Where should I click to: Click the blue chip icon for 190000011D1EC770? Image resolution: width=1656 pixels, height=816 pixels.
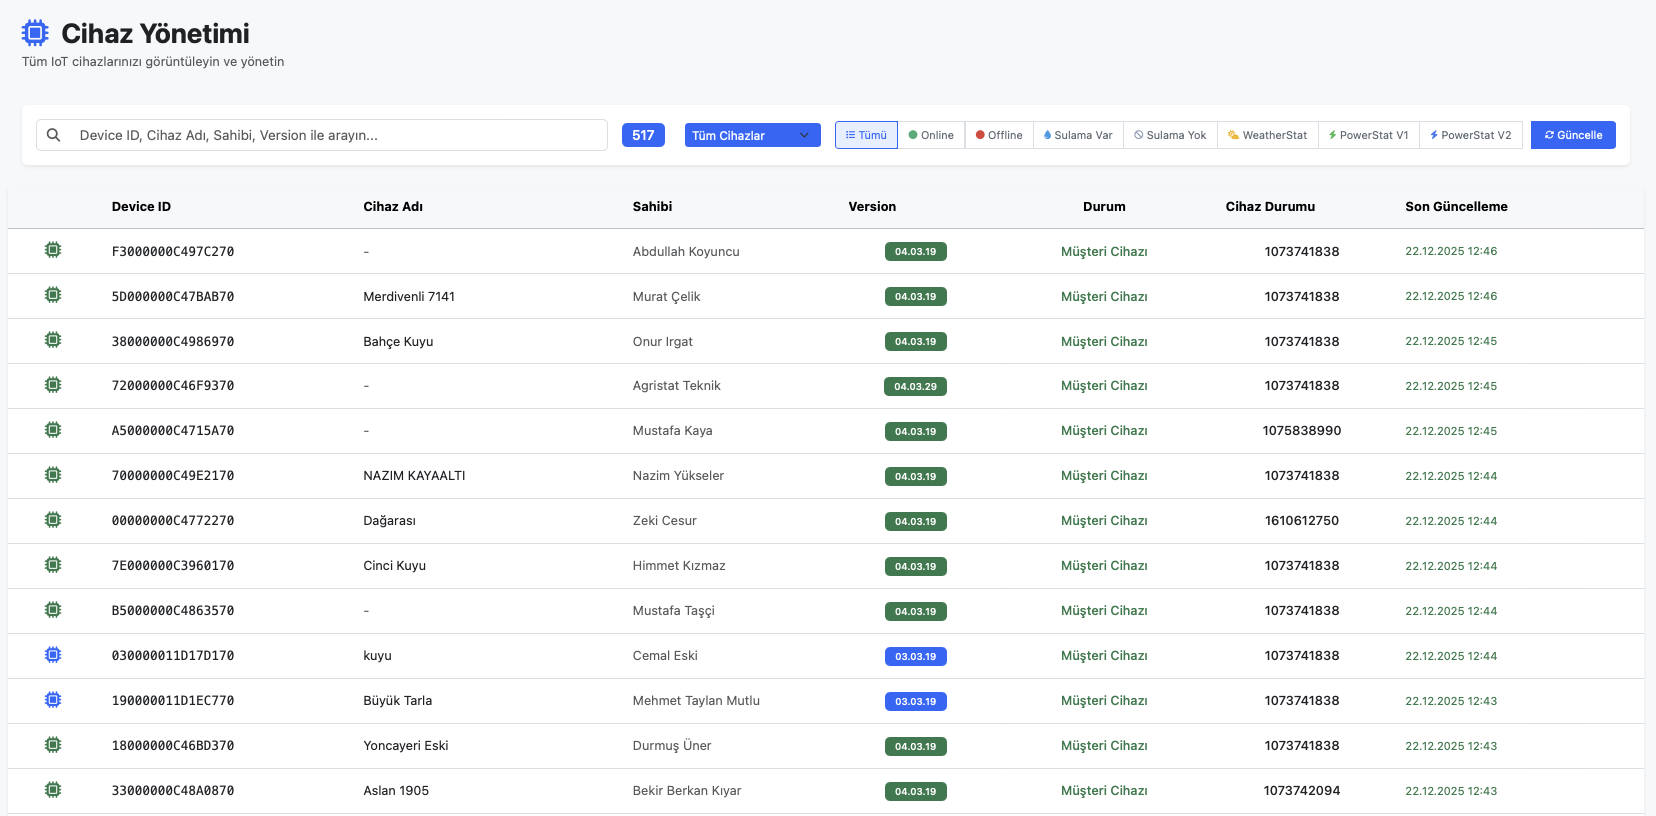[x=53, y=700]
